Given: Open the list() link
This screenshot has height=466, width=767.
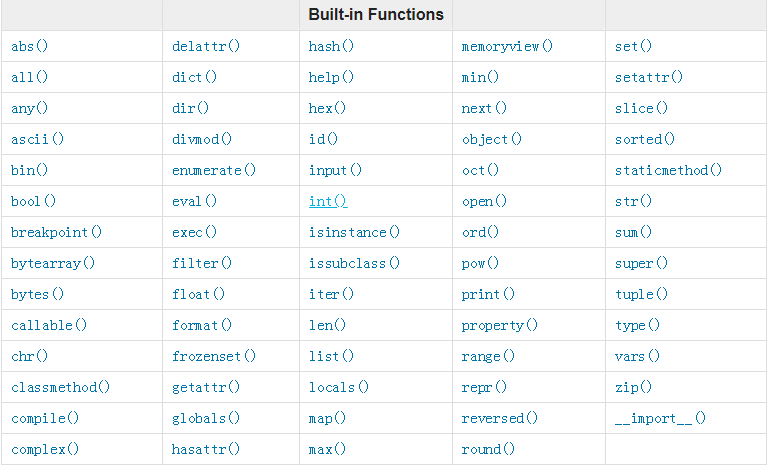Looking at the screenshot, I should coord(331,356).
